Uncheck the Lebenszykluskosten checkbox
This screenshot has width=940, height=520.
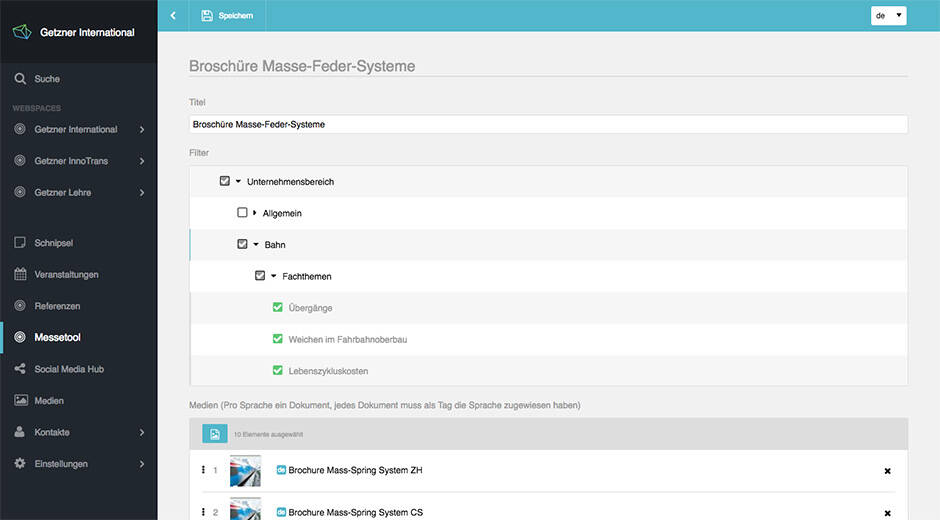coord(277,371)
